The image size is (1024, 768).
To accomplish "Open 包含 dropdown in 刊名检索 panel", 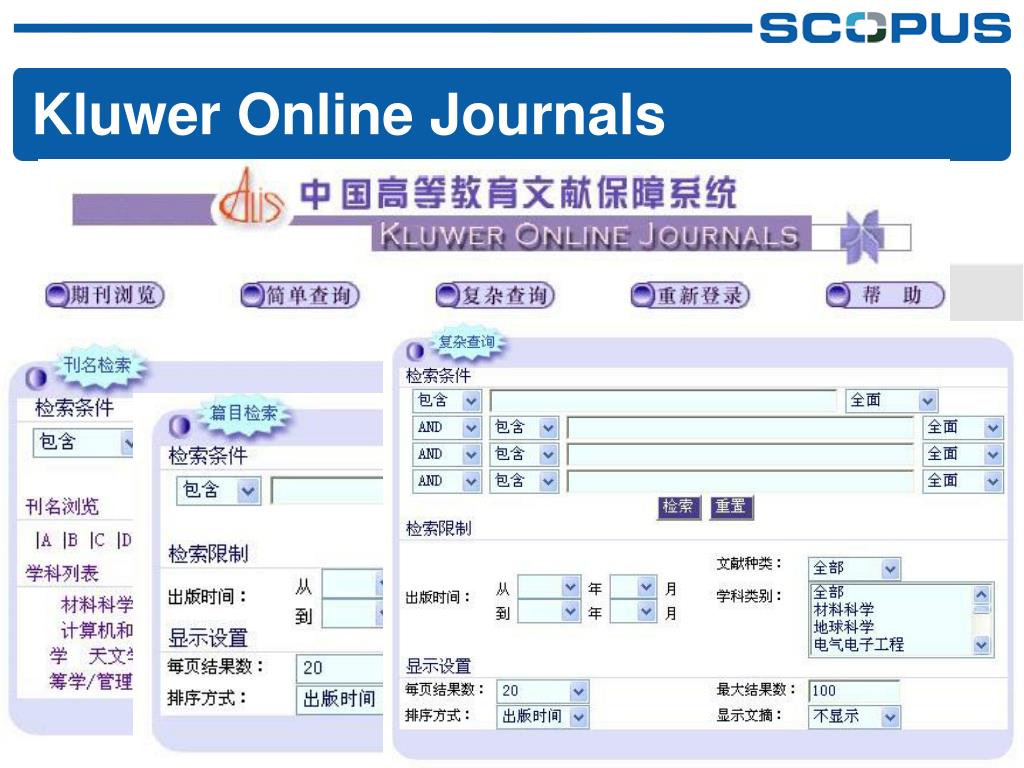I will (x=83, y=442).
